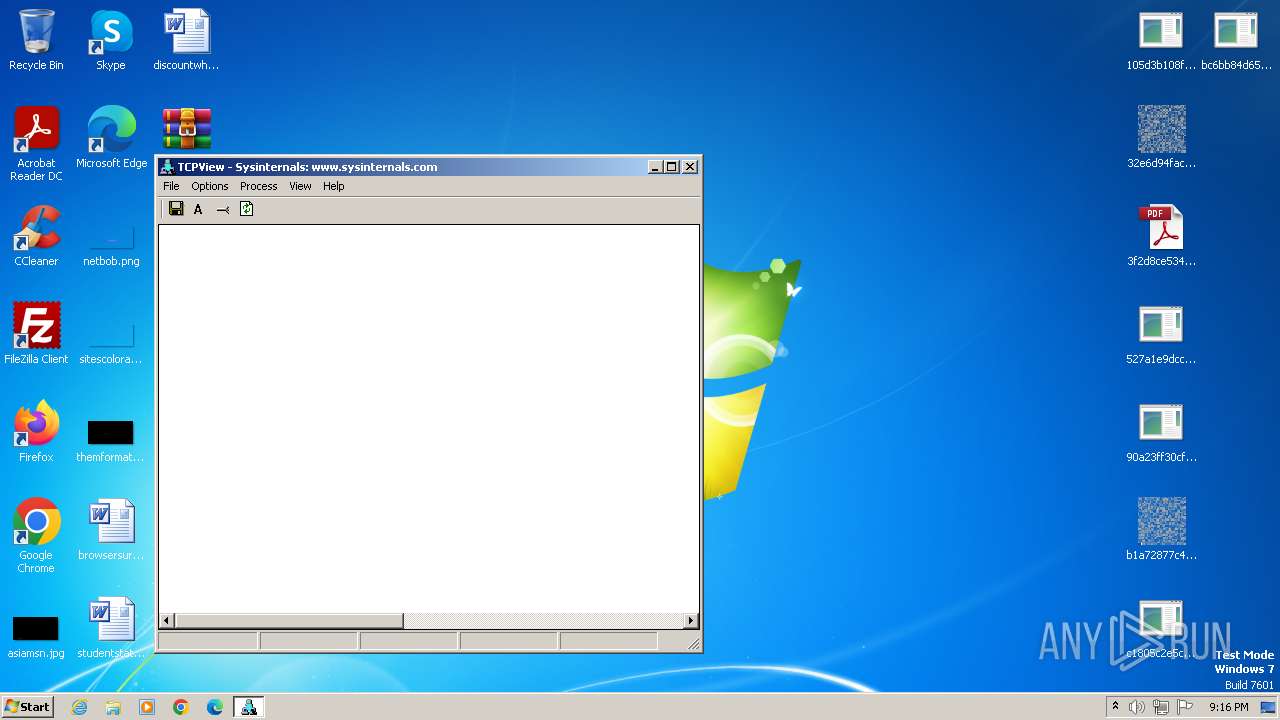1280x720 pixels.
Task: Select the Google Chrome desktop shortcut
Action: click(x=36, y=535)
